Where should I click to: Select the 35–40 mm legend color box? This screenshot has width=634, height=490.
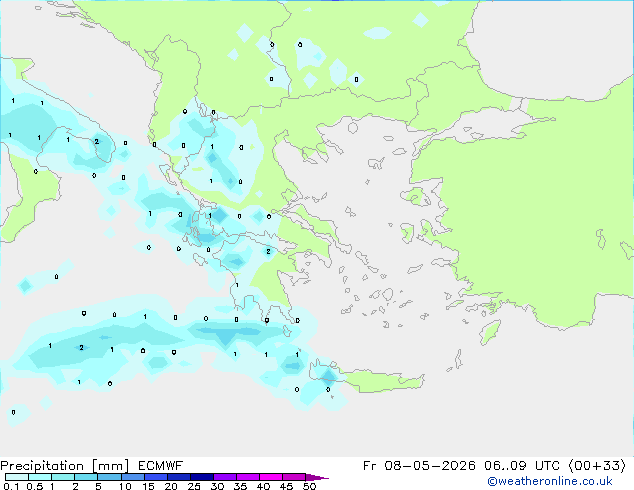click(248, 477)
